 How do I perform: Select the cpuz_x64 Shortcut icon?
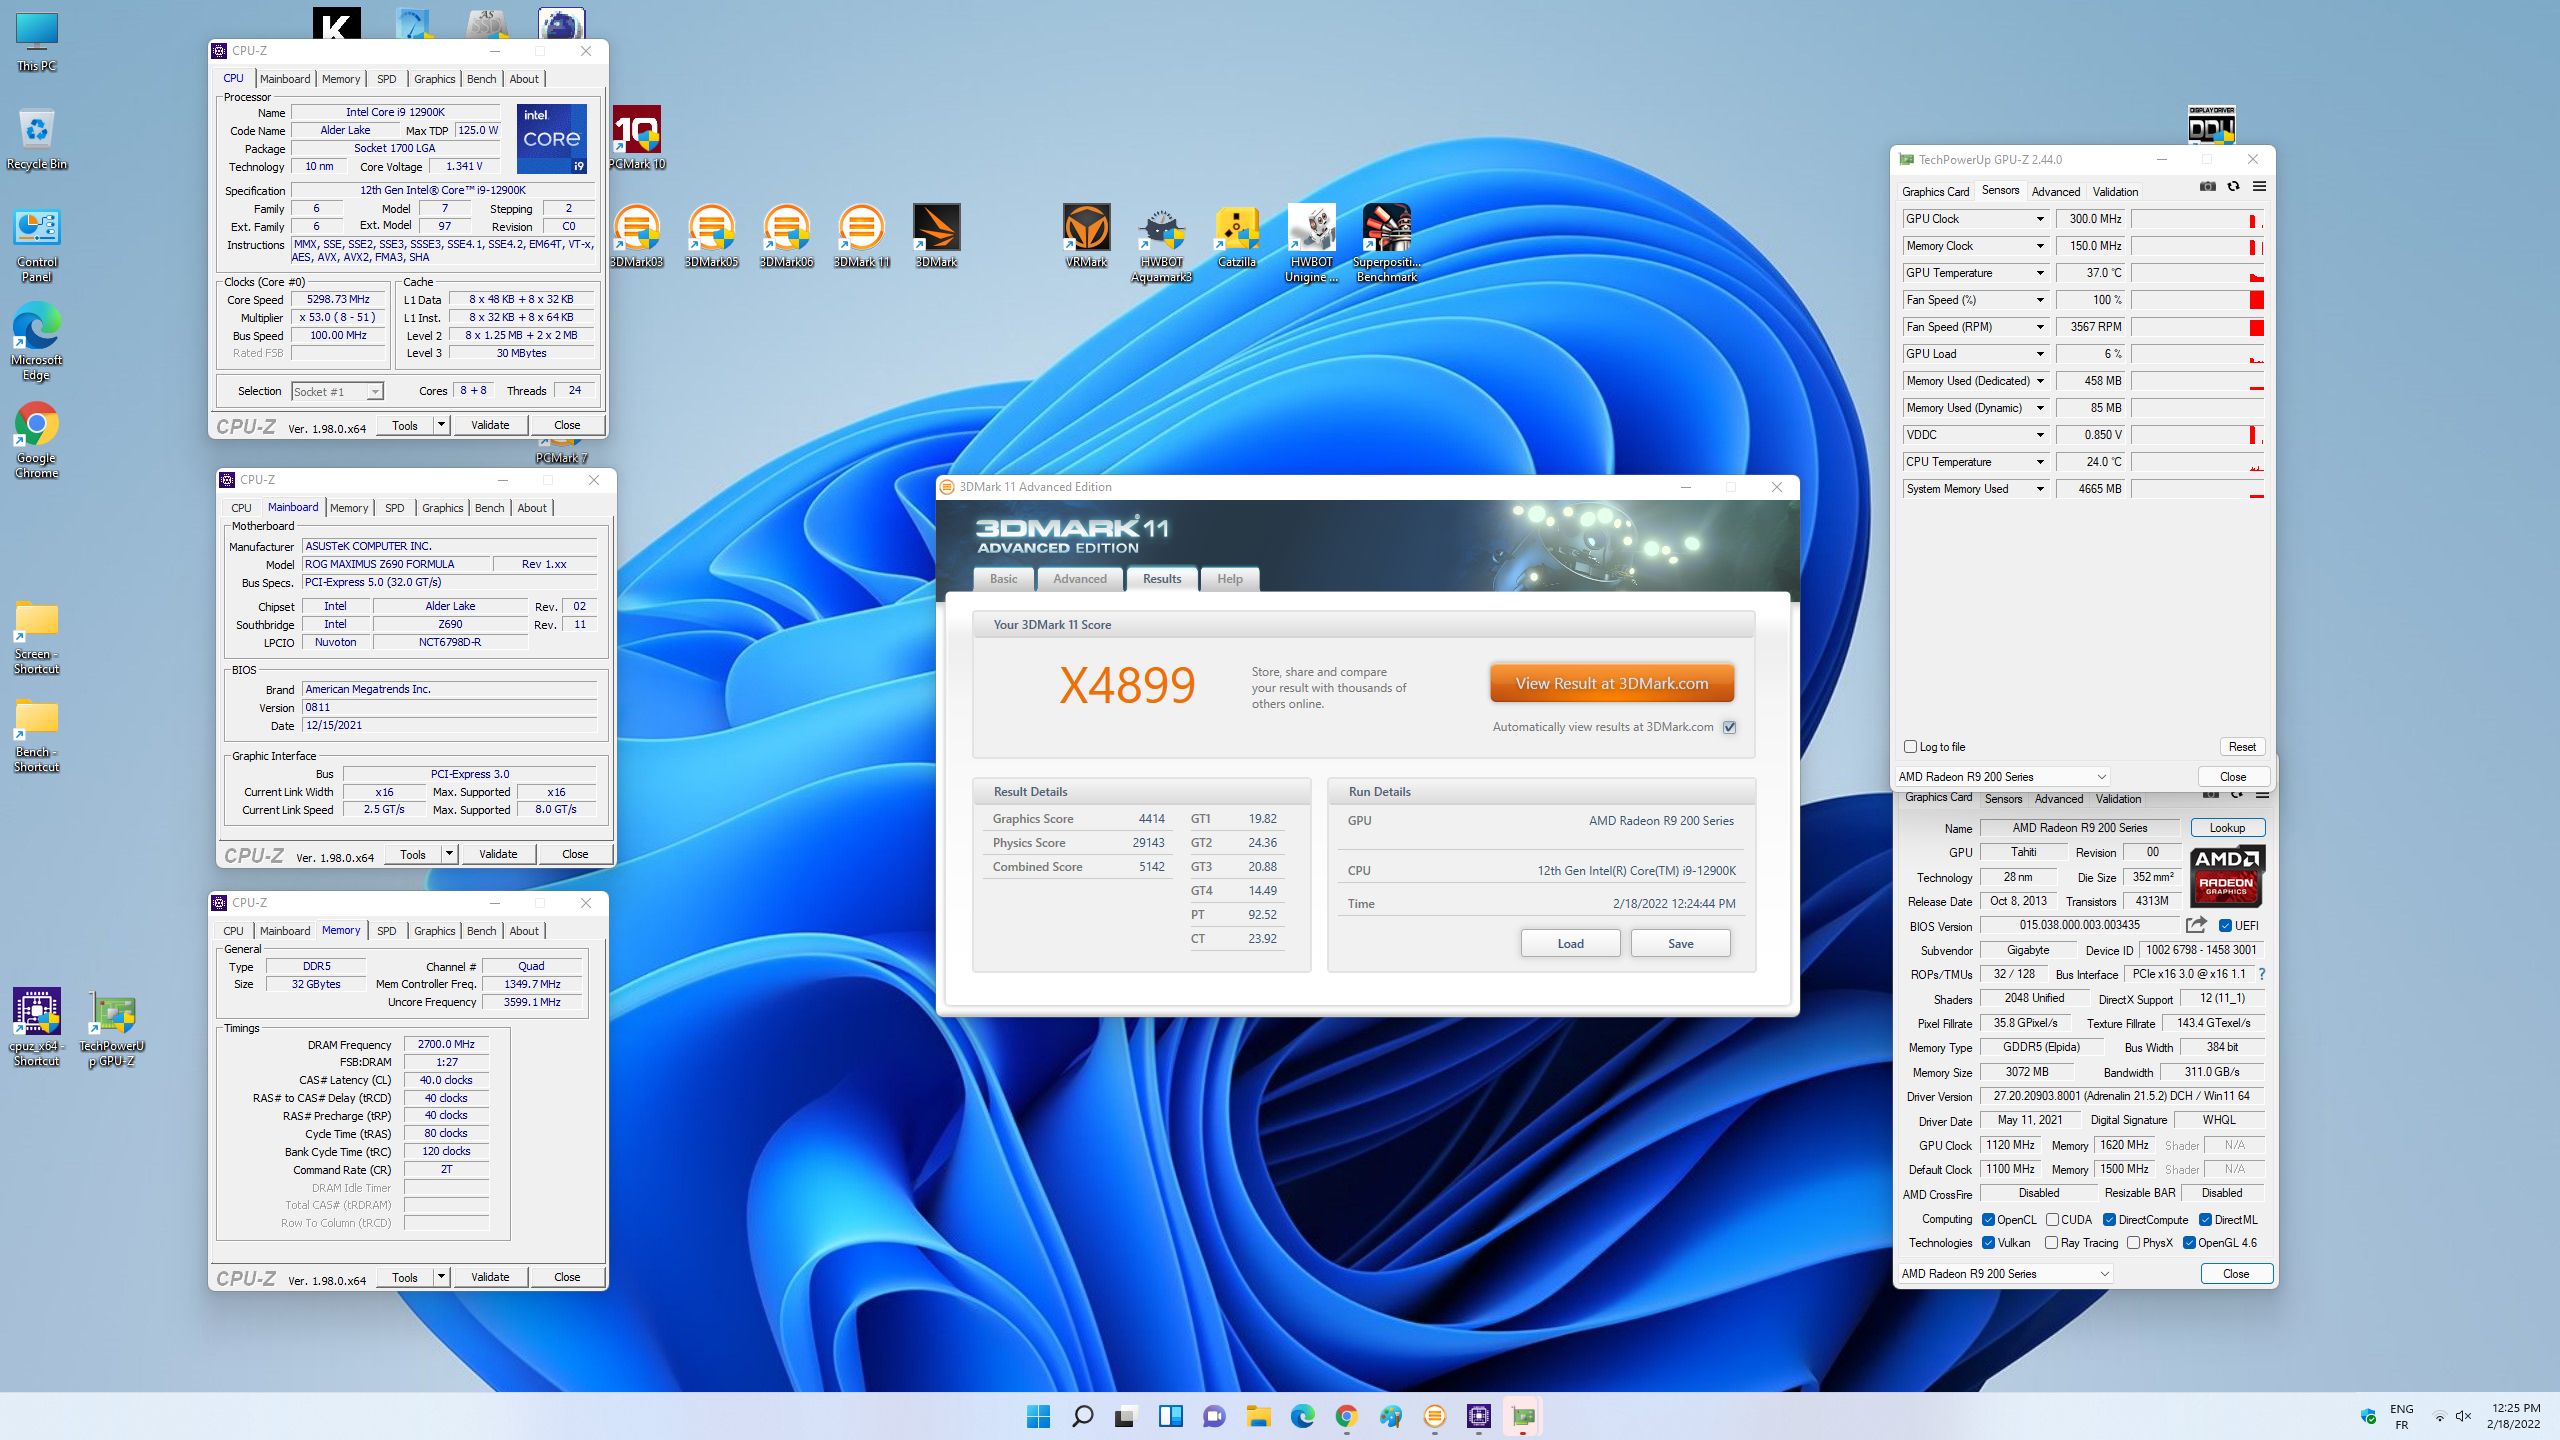pos(37,1027)
